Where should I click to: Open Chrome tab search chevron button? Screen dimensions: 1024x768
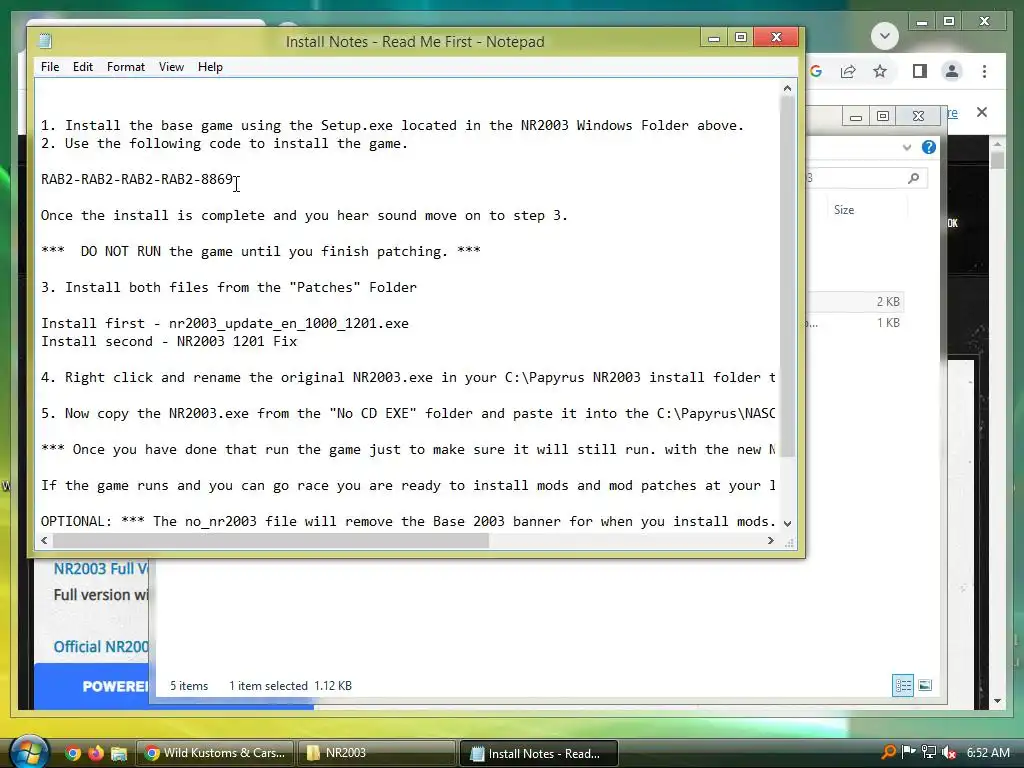tap(885, 36)
